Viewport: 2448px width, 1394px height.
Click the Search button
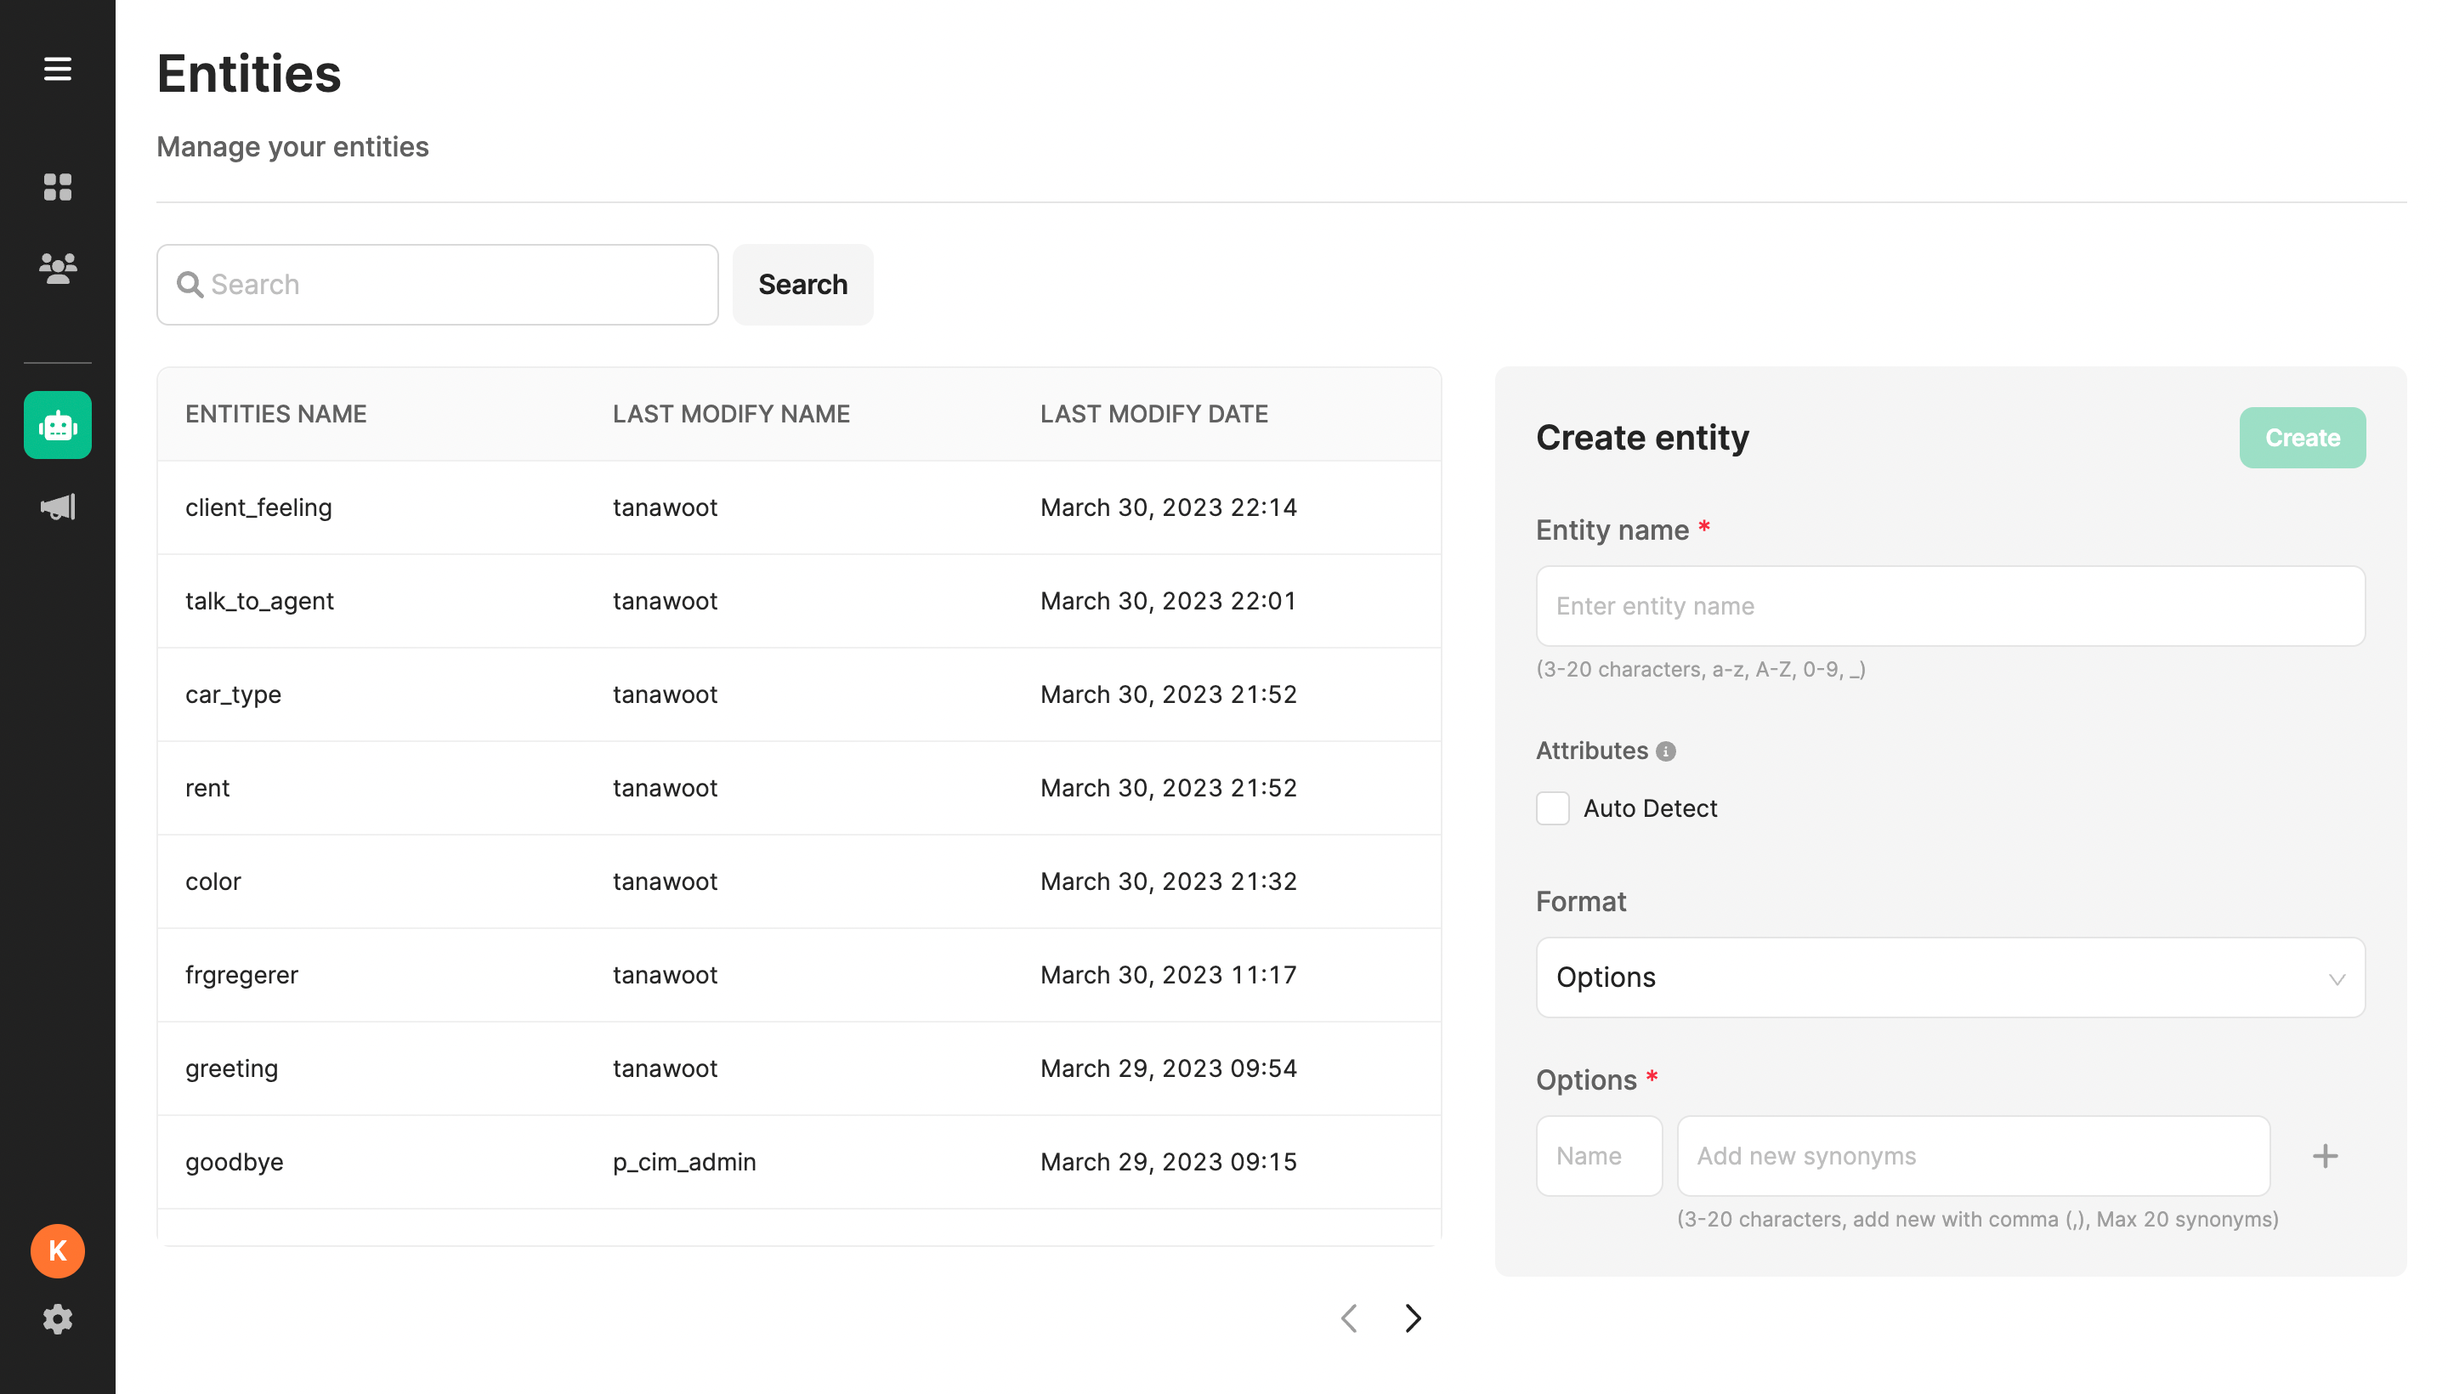pyautogui.click(x=802, y=284)
